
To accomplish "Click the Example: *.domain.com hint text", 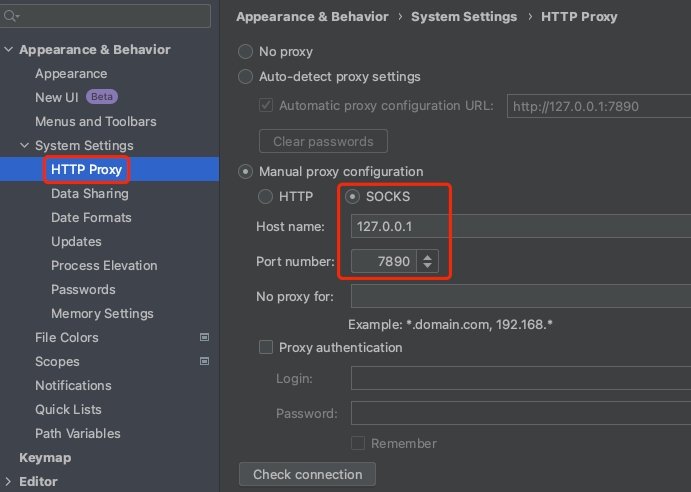I will point(450,324).
